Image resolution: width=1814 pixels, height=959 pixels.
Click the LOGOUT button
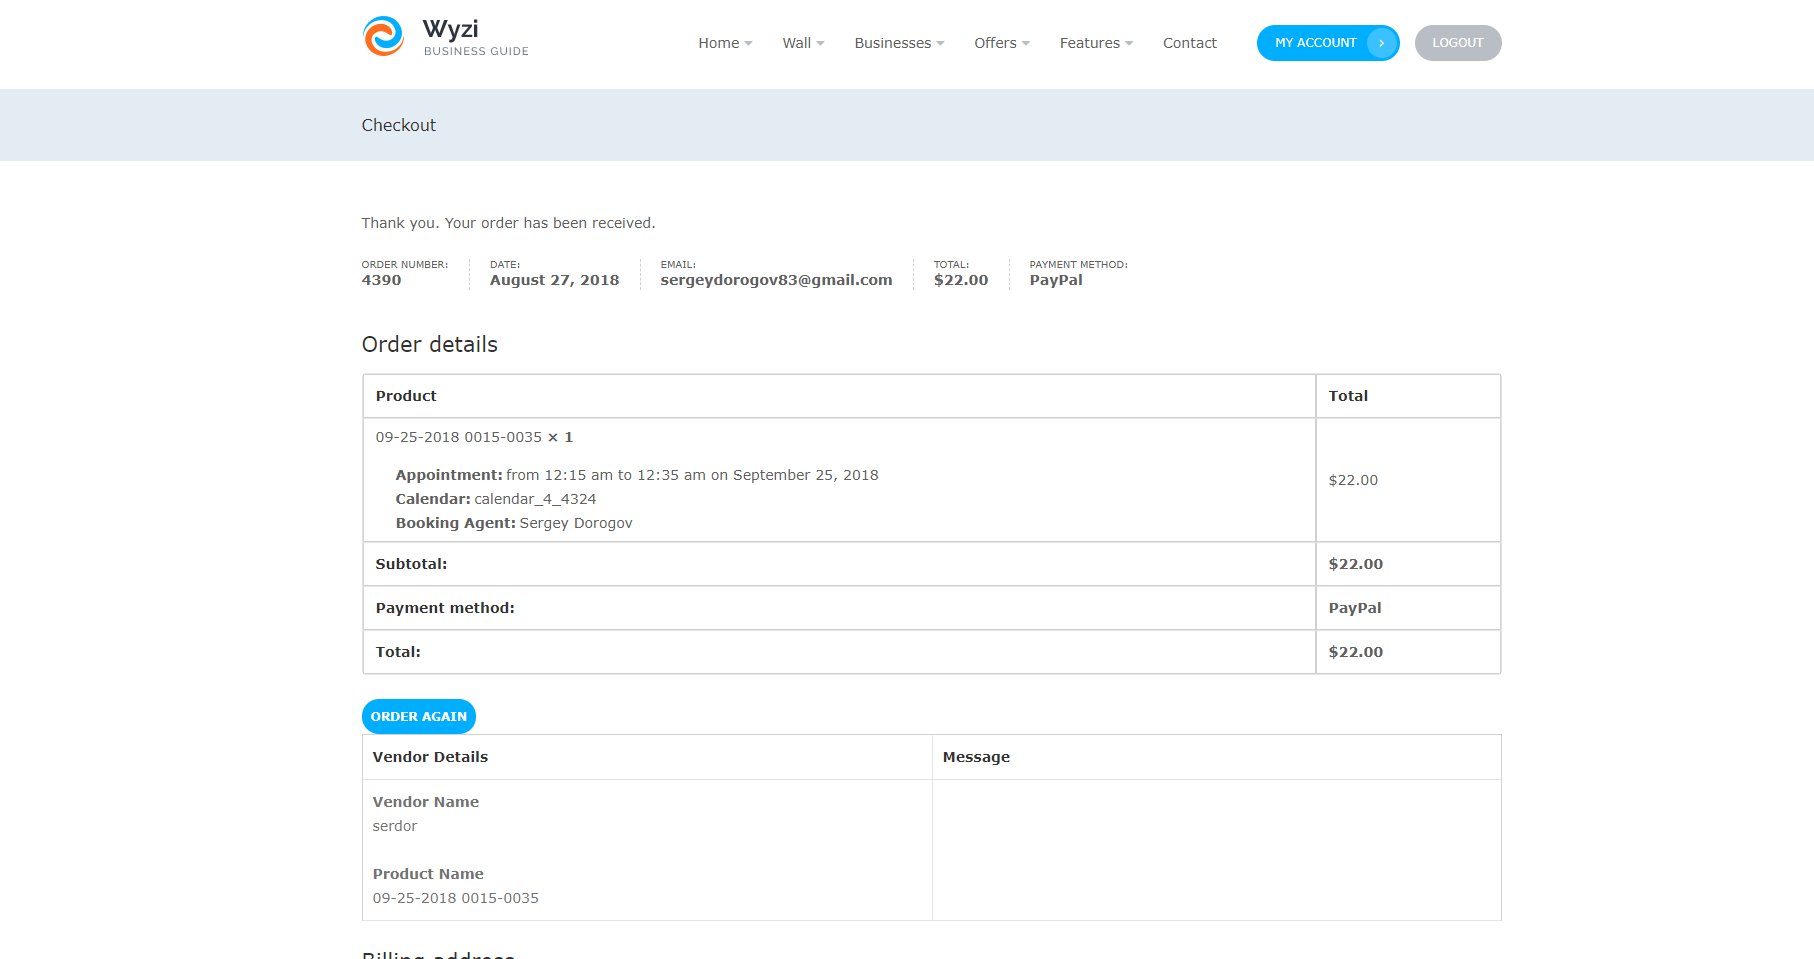pyautogui.click(x=1458, y=42)
